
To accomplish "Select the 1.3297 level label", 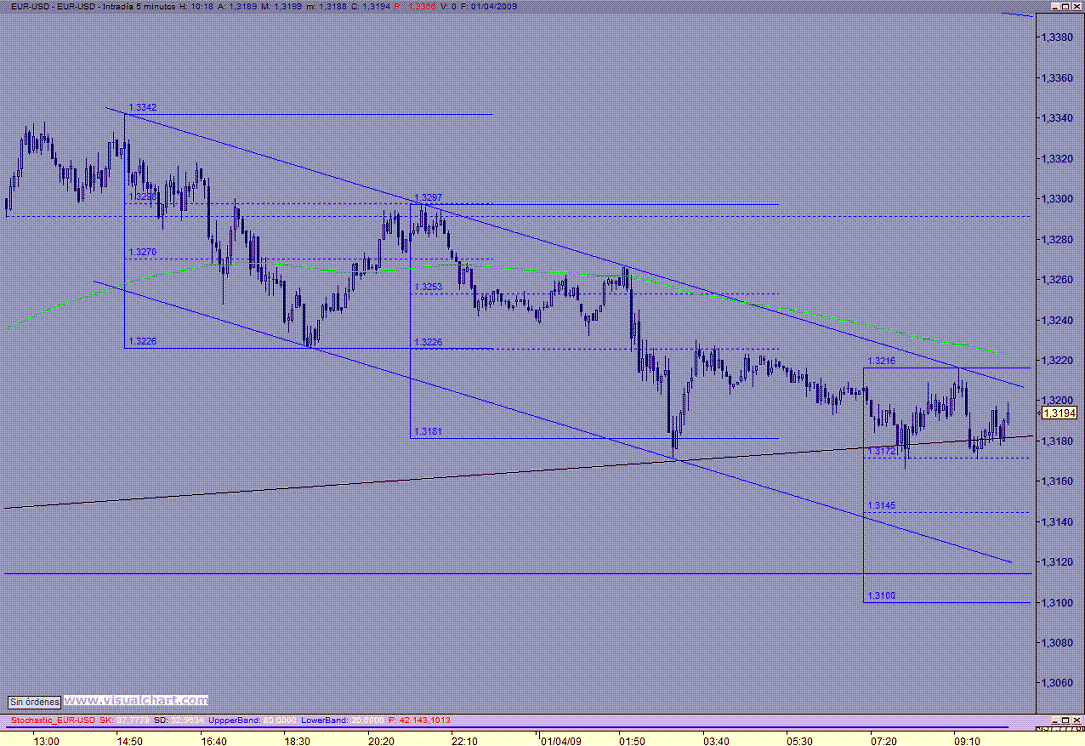I will coord(428,198).
